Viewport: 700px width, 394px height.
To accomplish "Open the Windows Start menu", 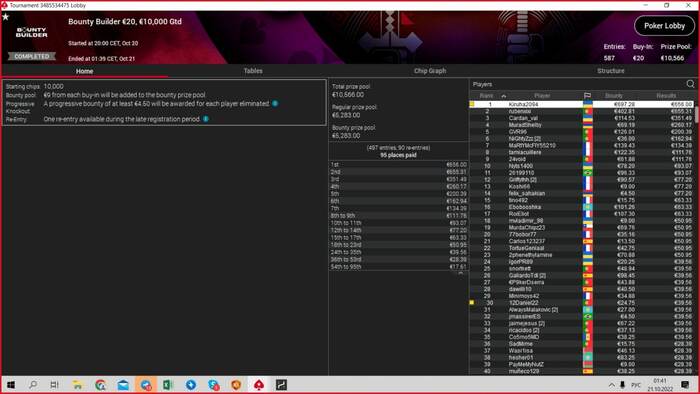I will 11,385.
